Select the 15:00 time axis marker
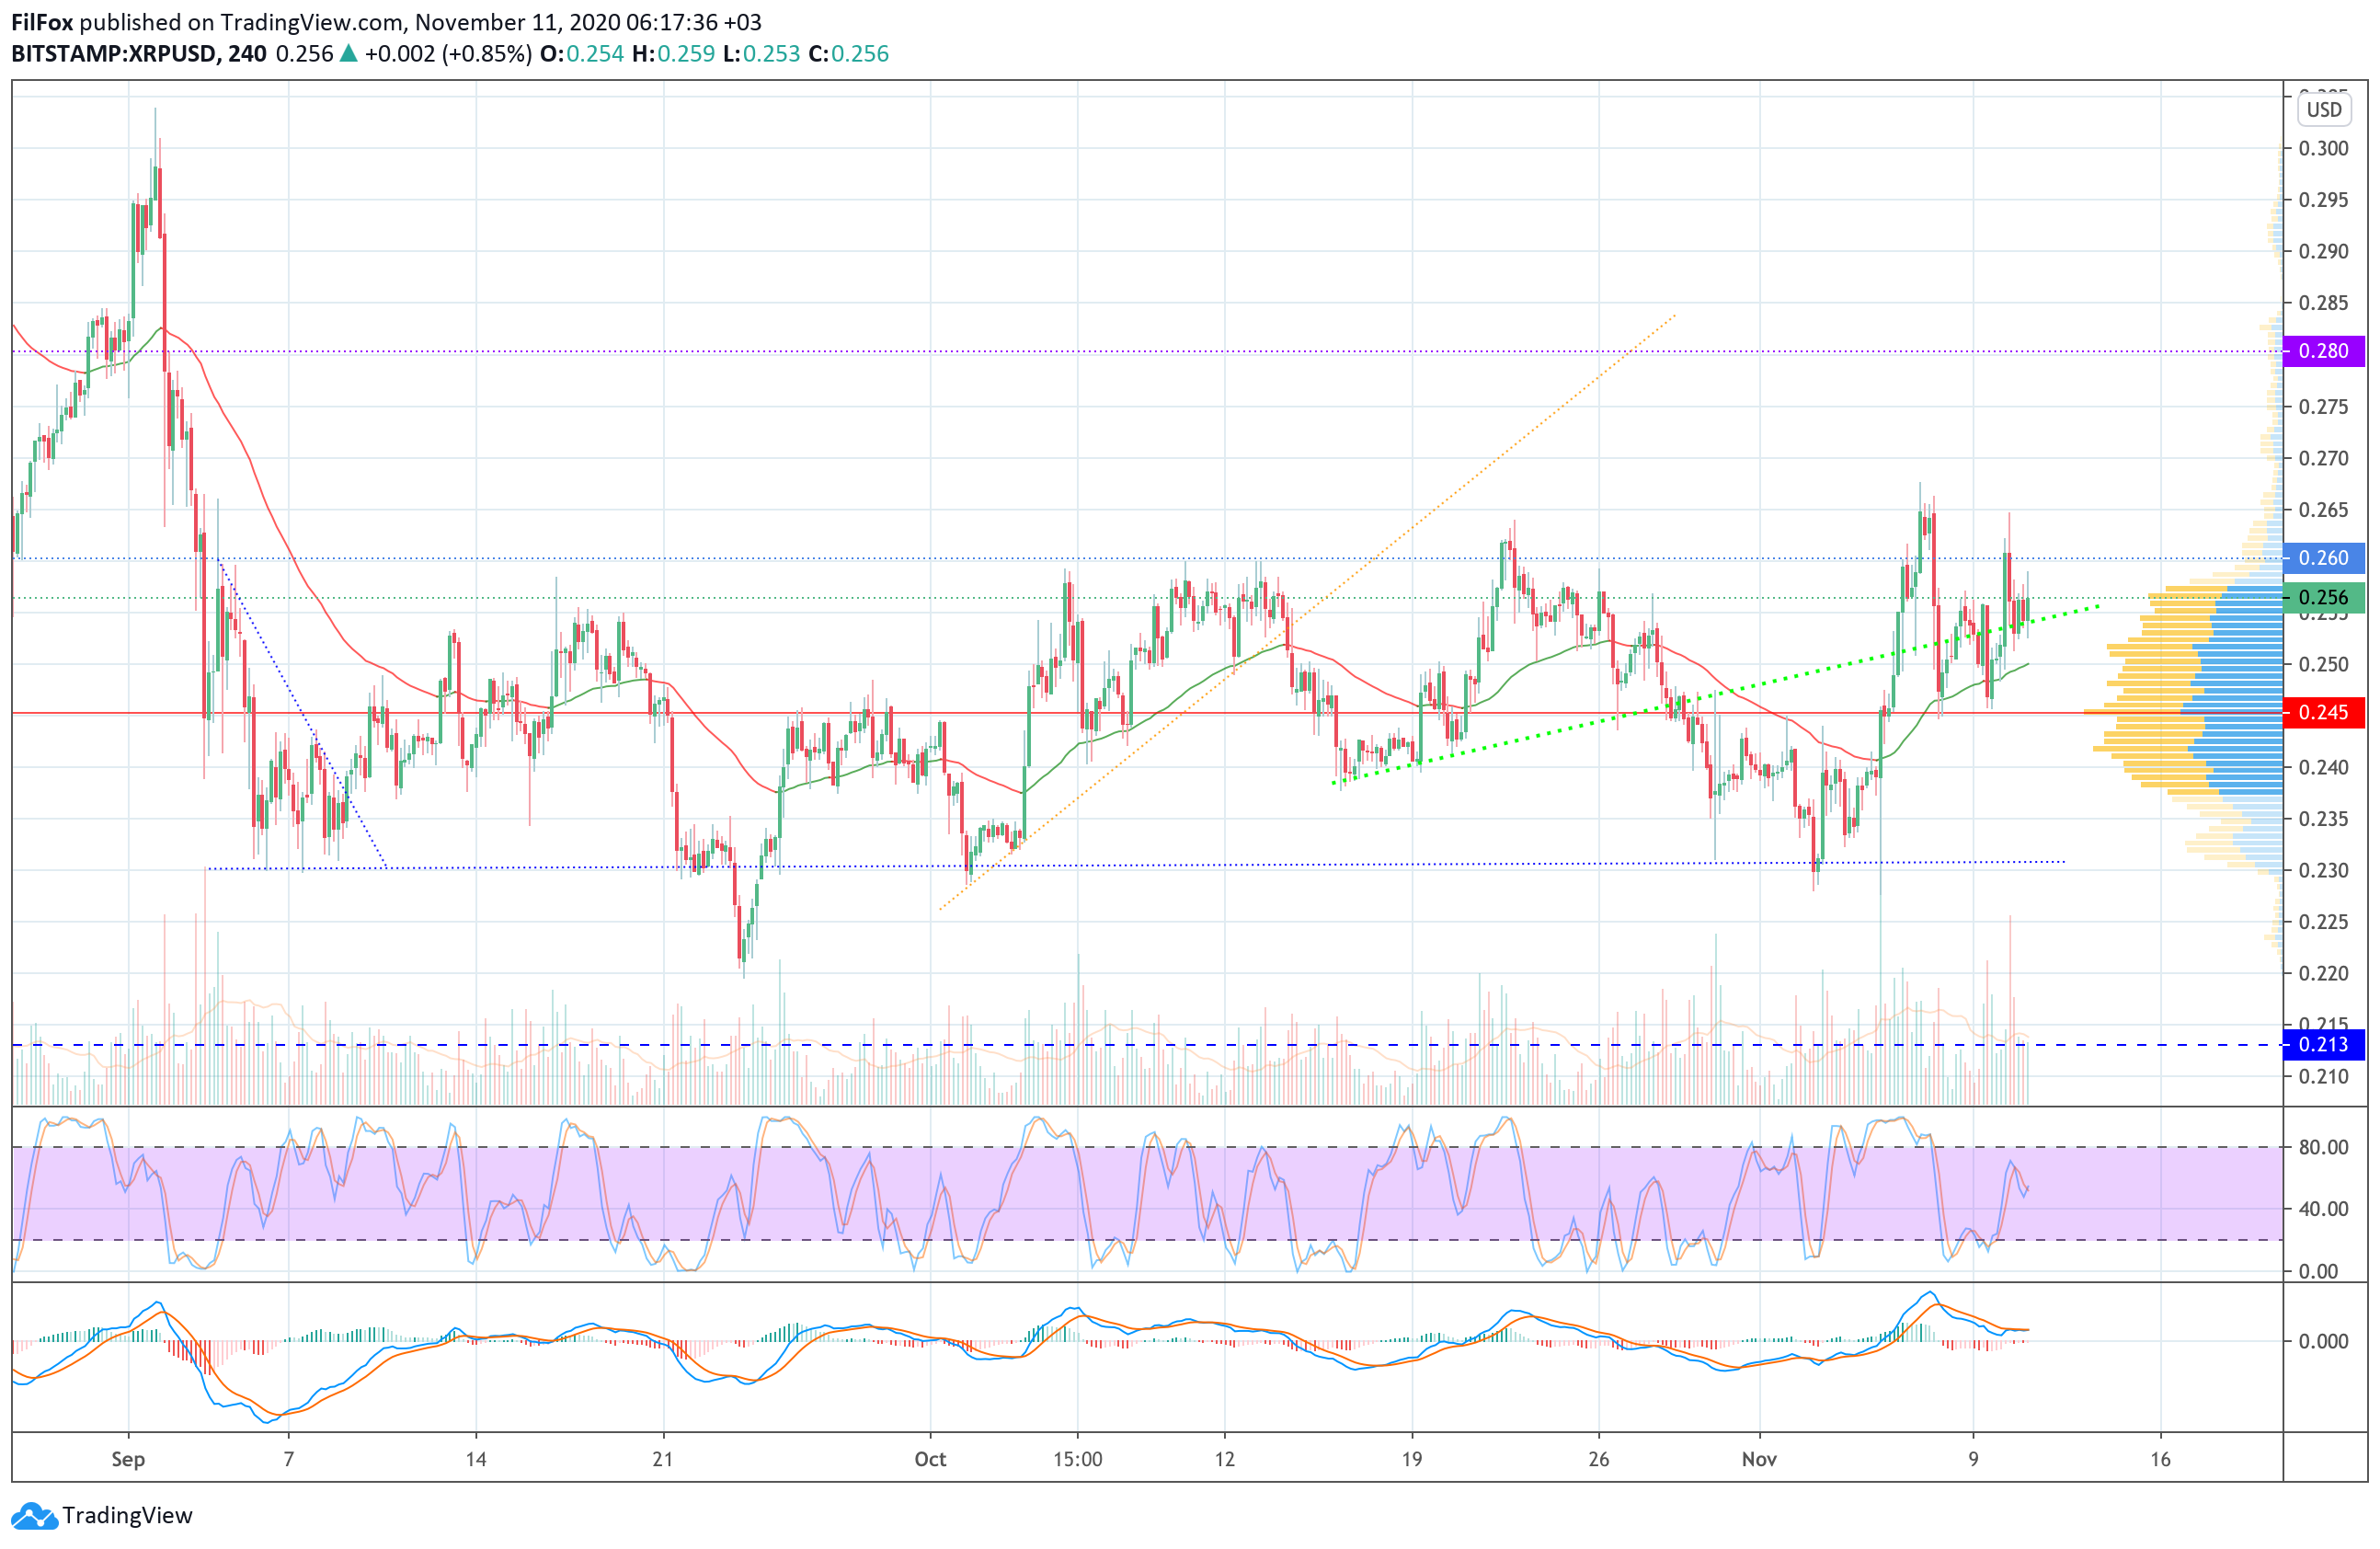Screen dimensions: 2380x1549 [x=1077, y=1459]
